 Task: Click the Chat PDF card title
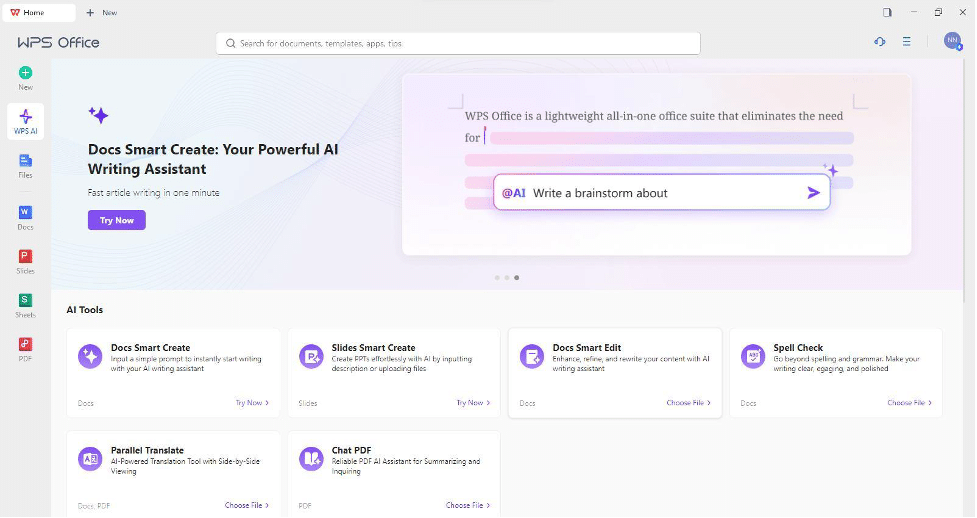click(351, 451)
